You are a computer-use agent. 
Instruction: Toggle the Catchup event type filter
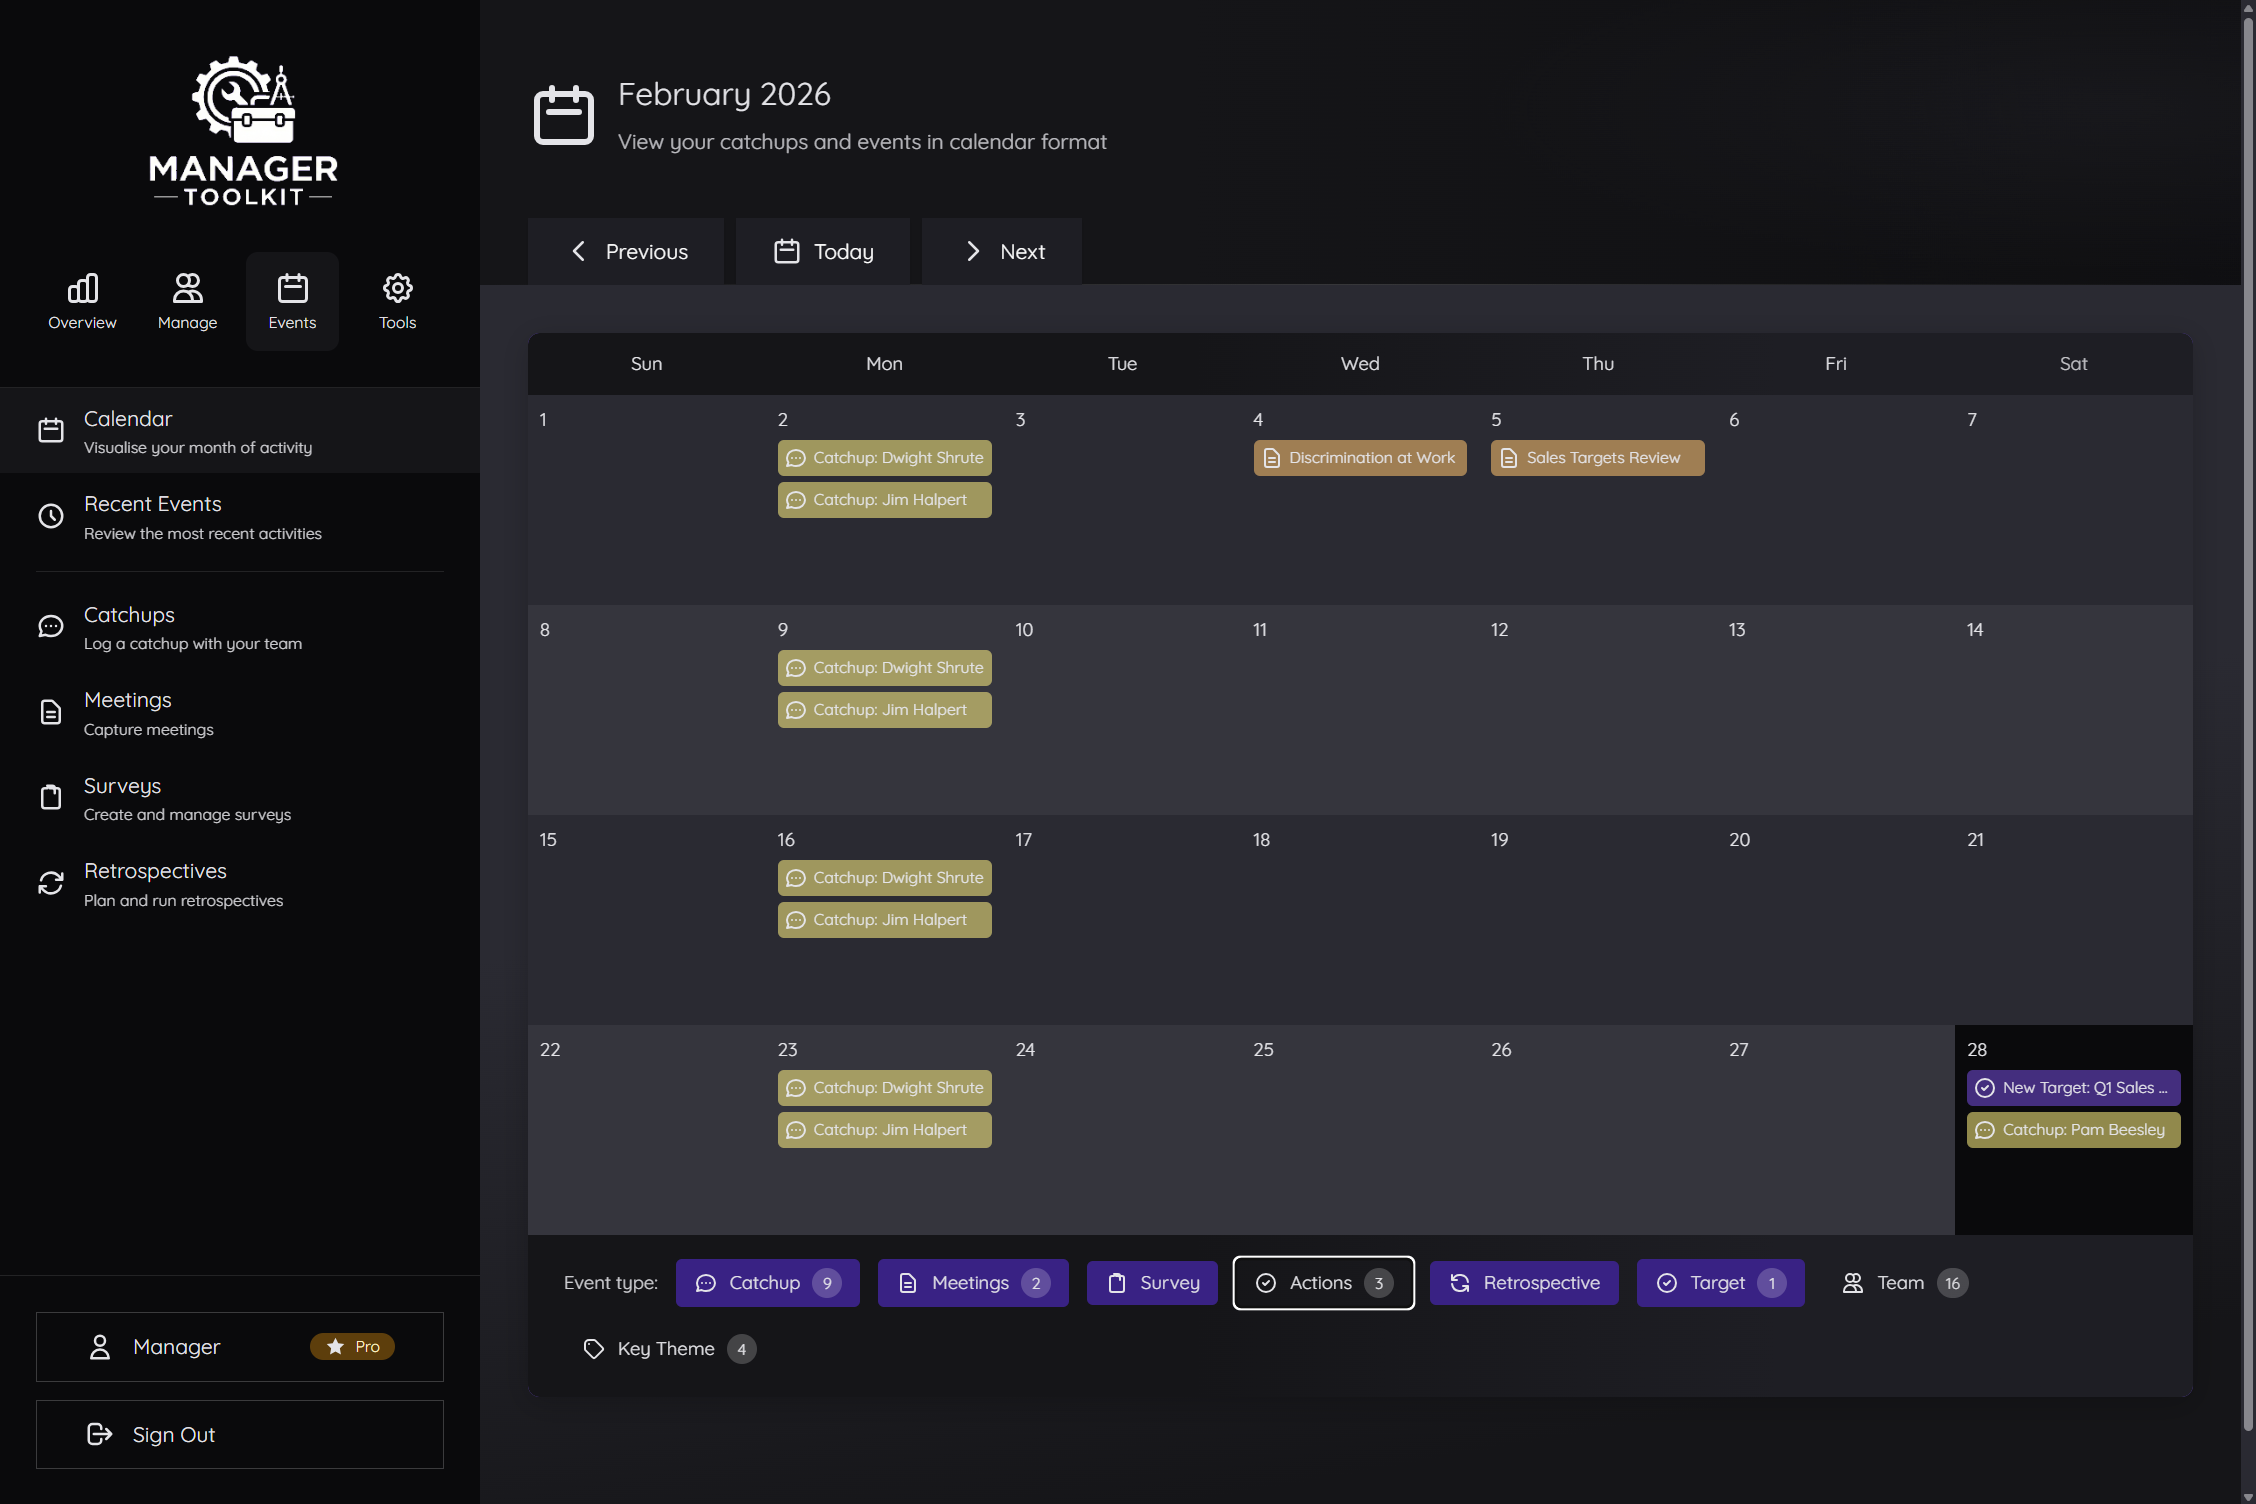(x=767, y=1283)
